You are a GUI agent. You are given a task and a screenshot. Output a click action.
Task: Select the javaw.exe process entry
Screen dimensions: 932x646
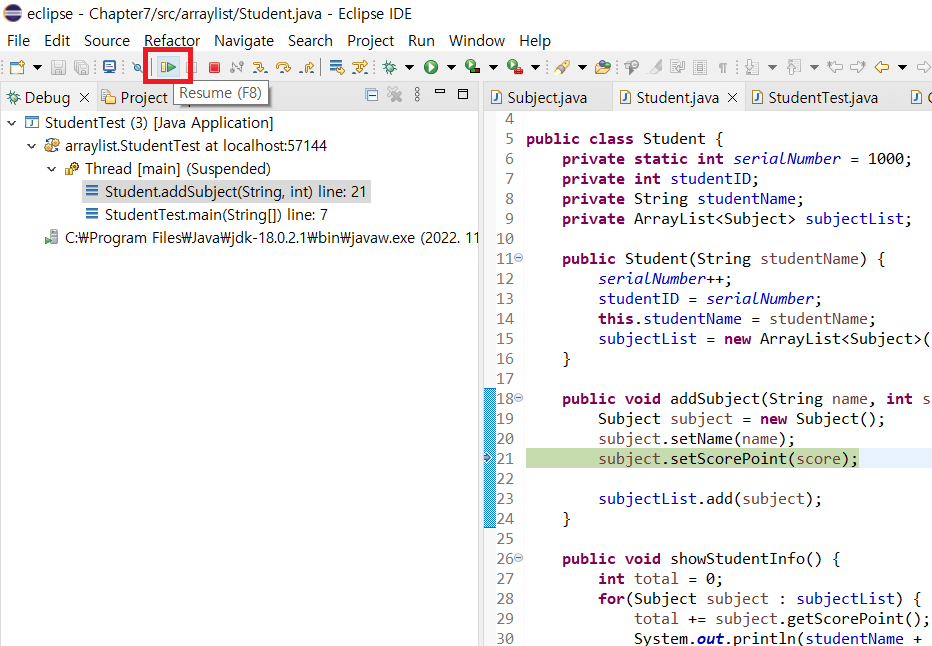[262, 238]
